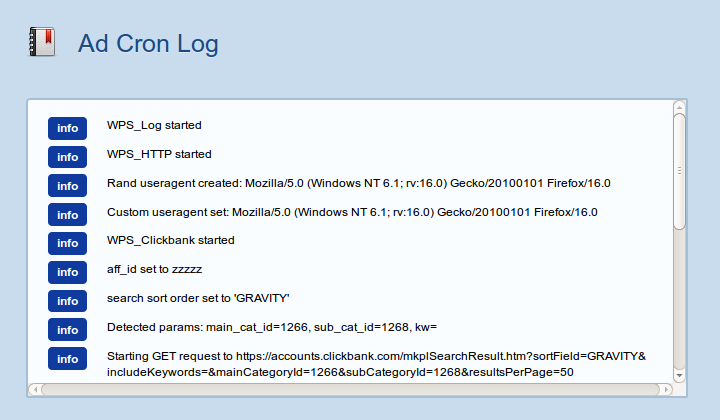
Task: Click the vertical scrollbar up arrow
Action: [x=680, y=107]
